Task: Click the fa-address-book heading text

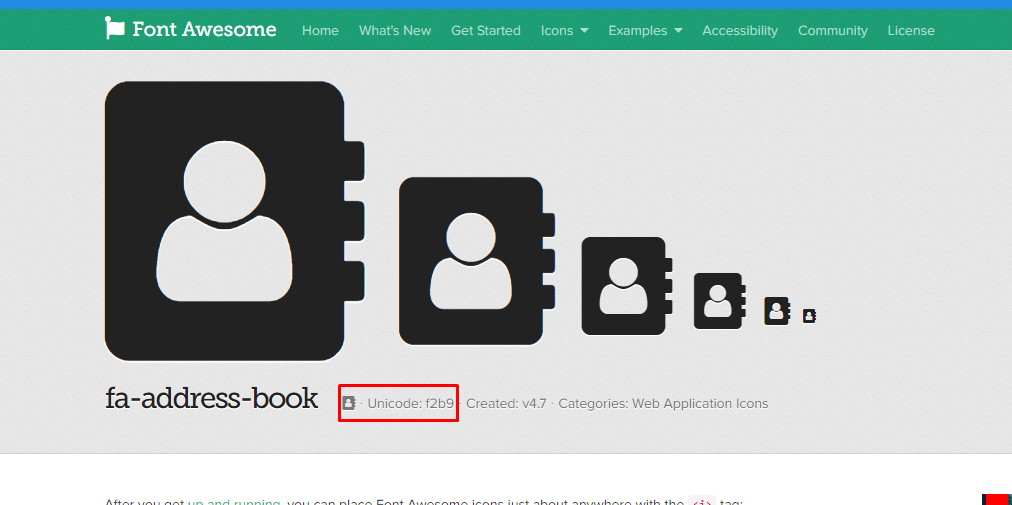Action: point(211,399)
